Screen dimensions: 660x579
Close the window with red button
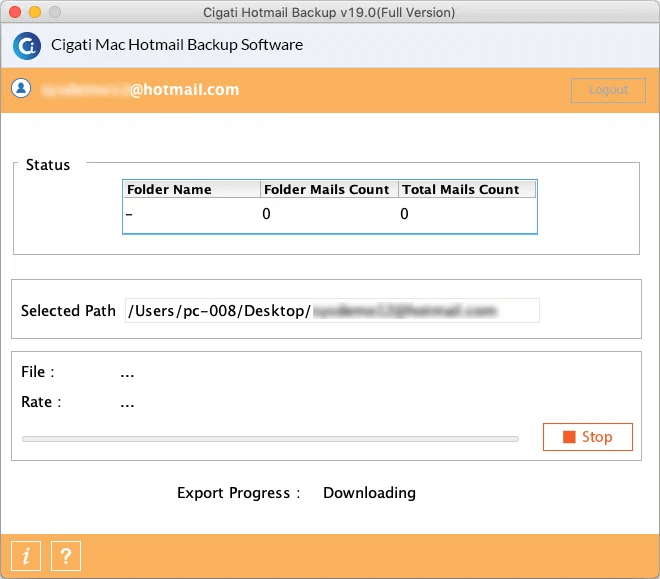click(15, 12)
